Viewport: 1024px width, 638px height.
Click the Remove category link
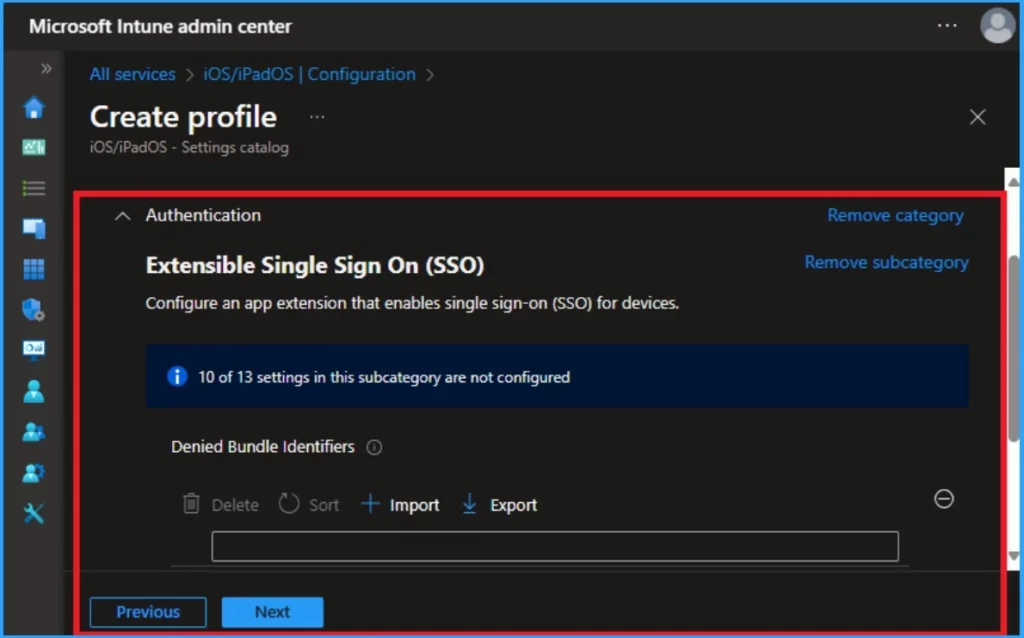[895, 215]
